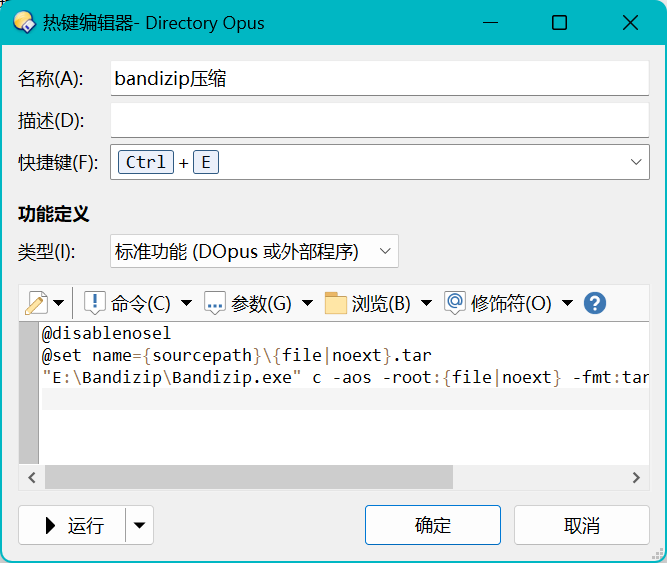This screenshot has height=563, width=667.
Task: Expand the 运行 run options arrow
Action: (x=140, y=525)
